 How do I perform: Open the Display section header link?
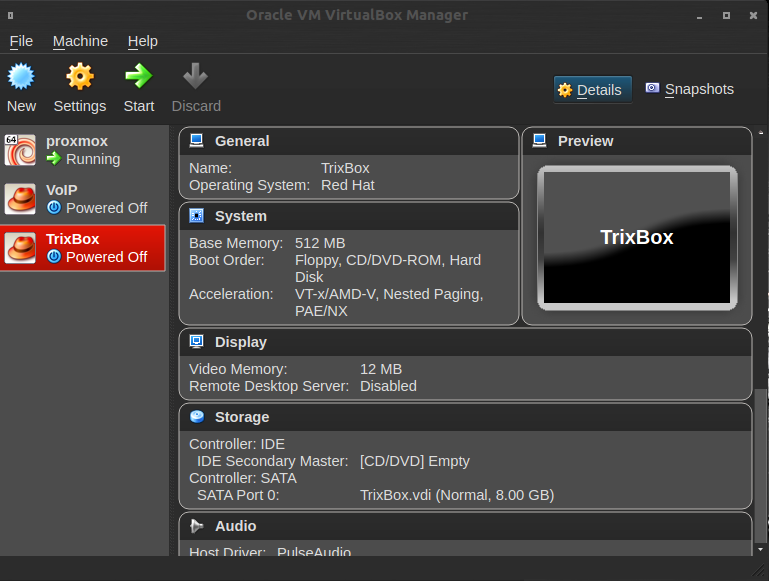[241, 342]
